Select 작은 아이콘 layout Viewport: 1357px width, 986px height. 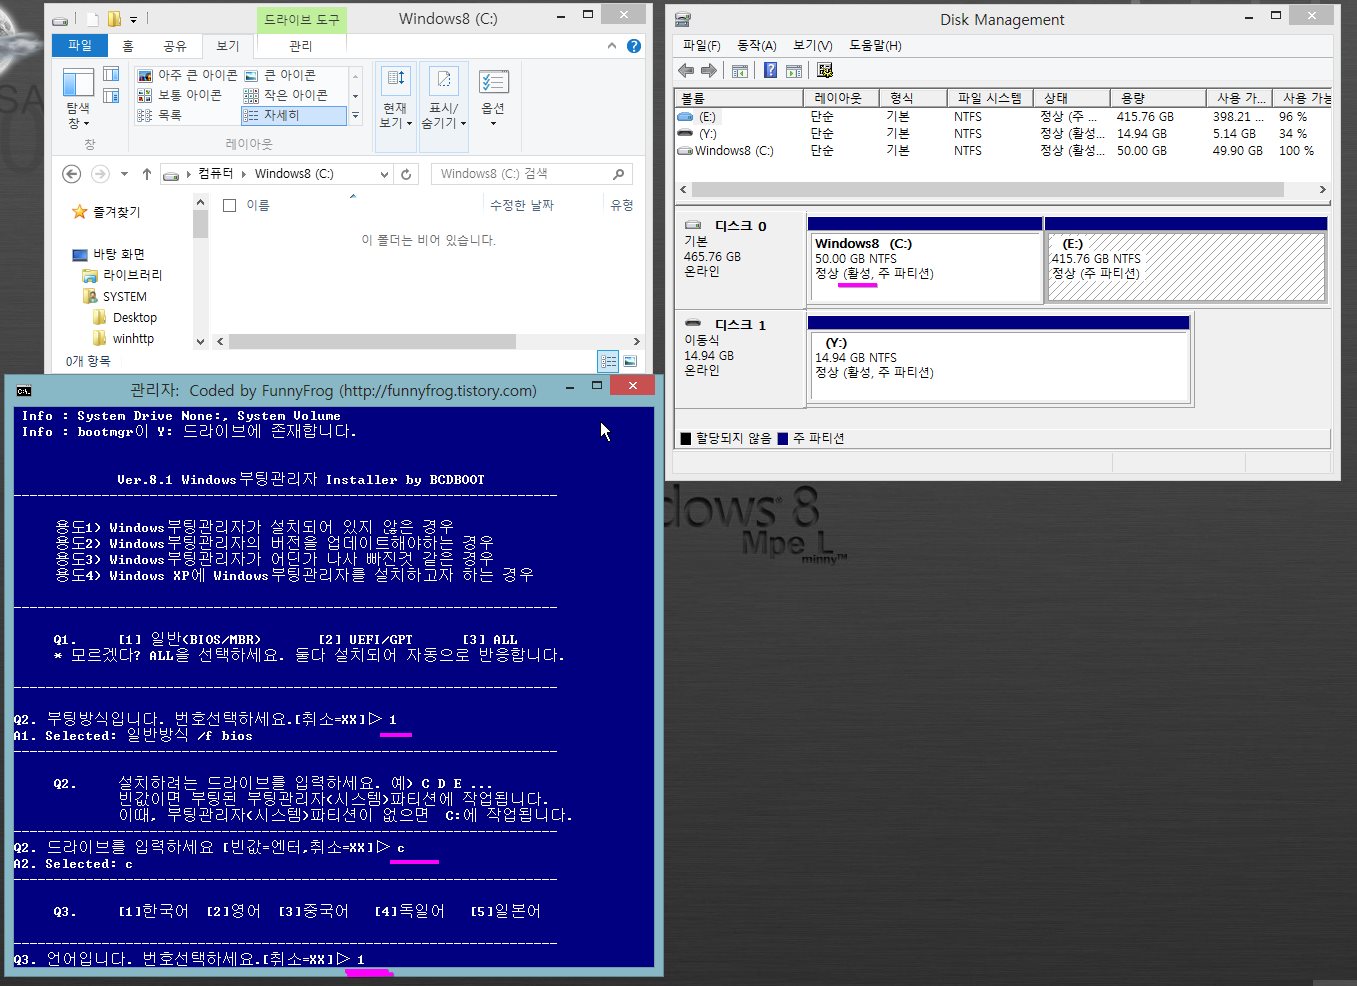tap(285, 95)
